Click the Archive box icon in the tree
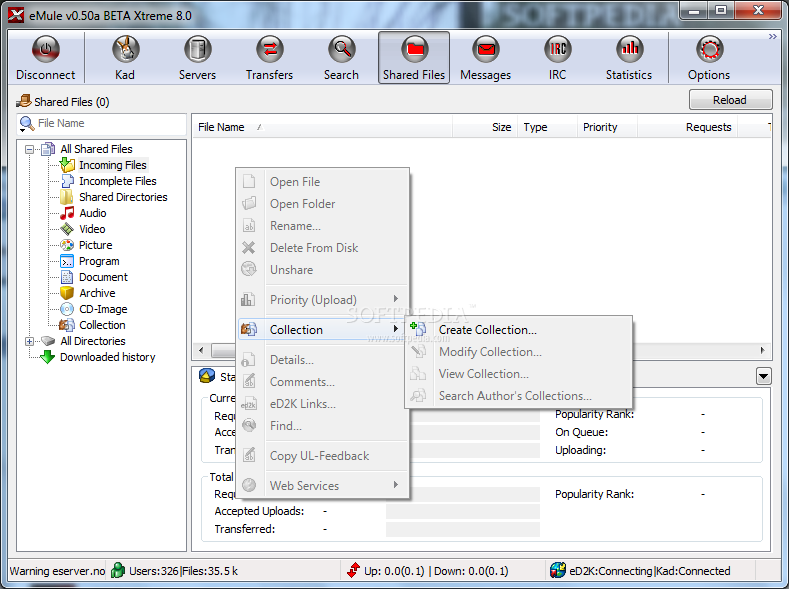This screenshot has width=789, height=589. click(x=67, y=293)
